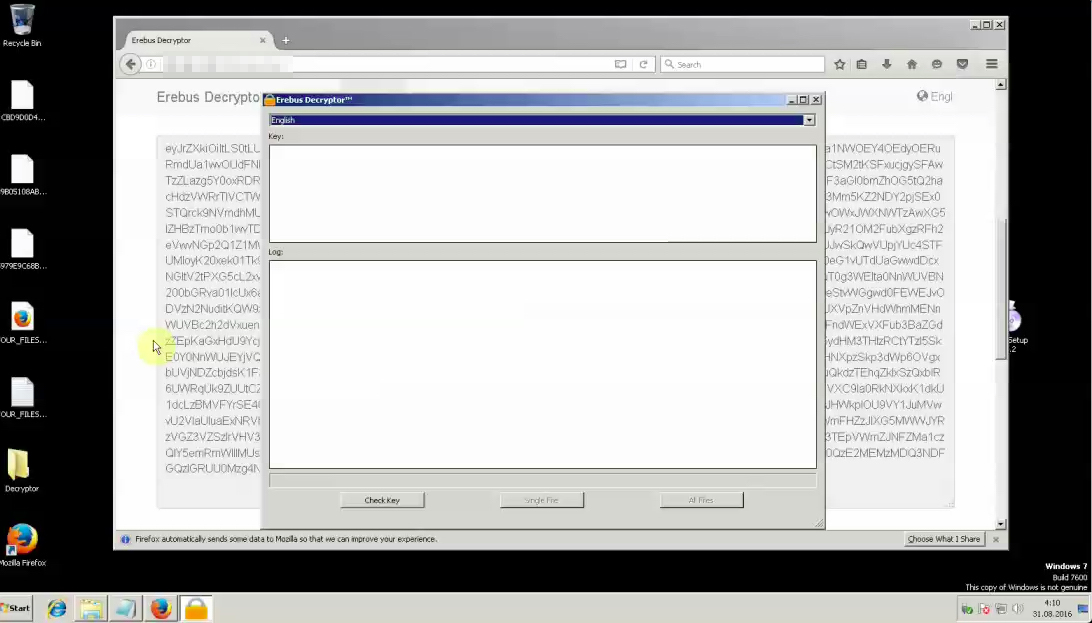Dismiss the Firefox data notification bar
Screen dimensions: 1092x623
coord(996,539)
